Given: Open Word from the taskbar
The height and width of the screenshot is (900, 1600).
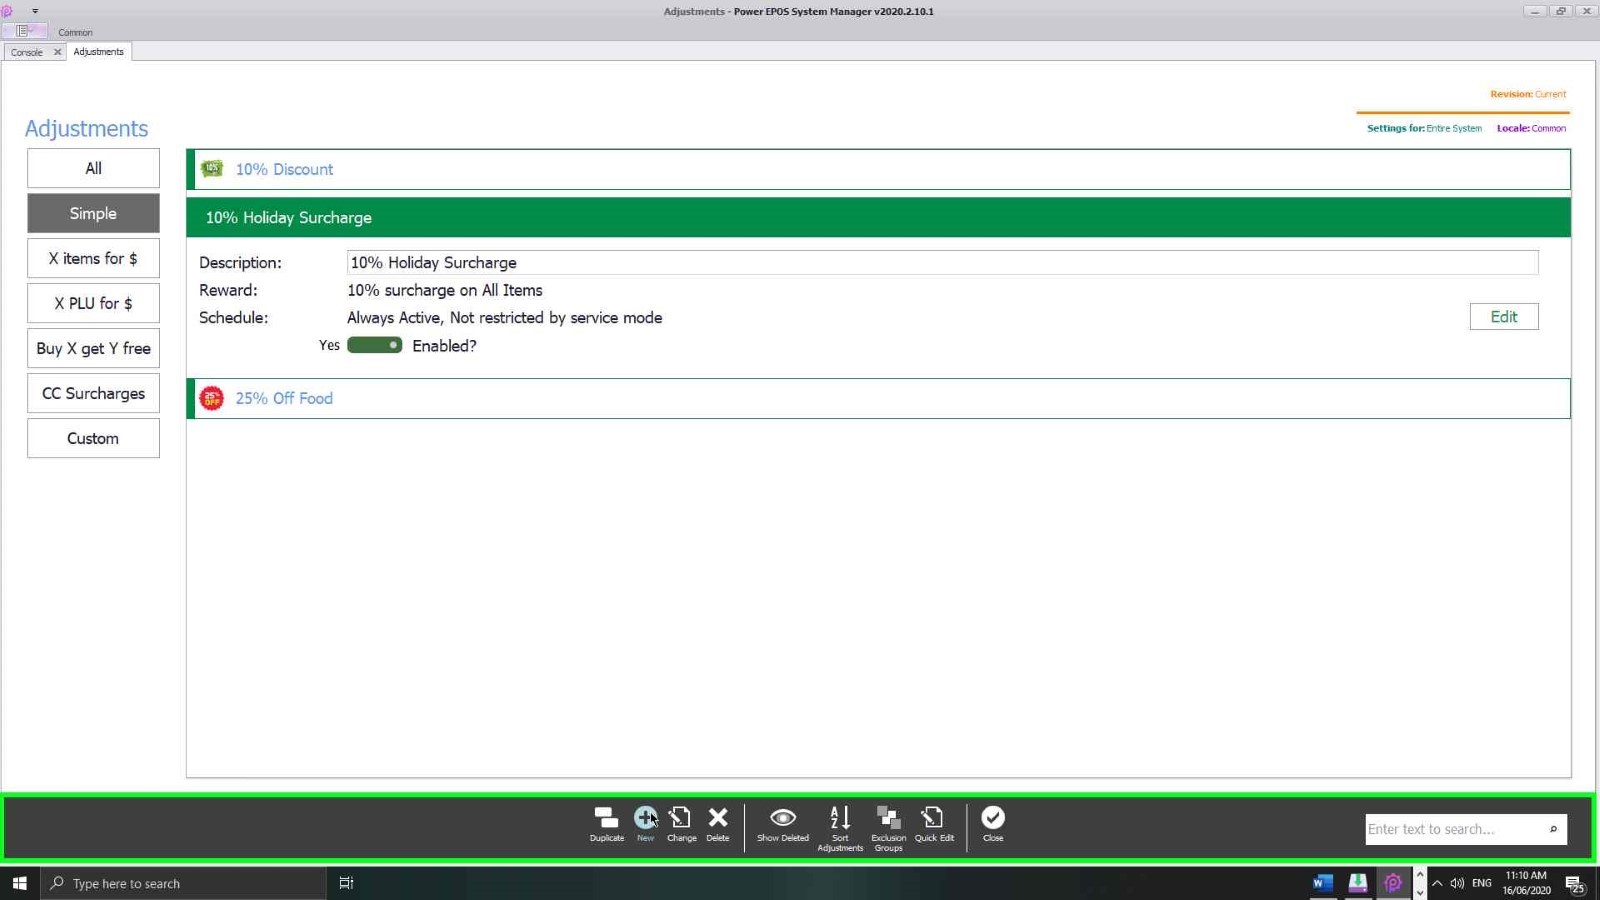Looking at the screenshot, I should point(1322,883).
